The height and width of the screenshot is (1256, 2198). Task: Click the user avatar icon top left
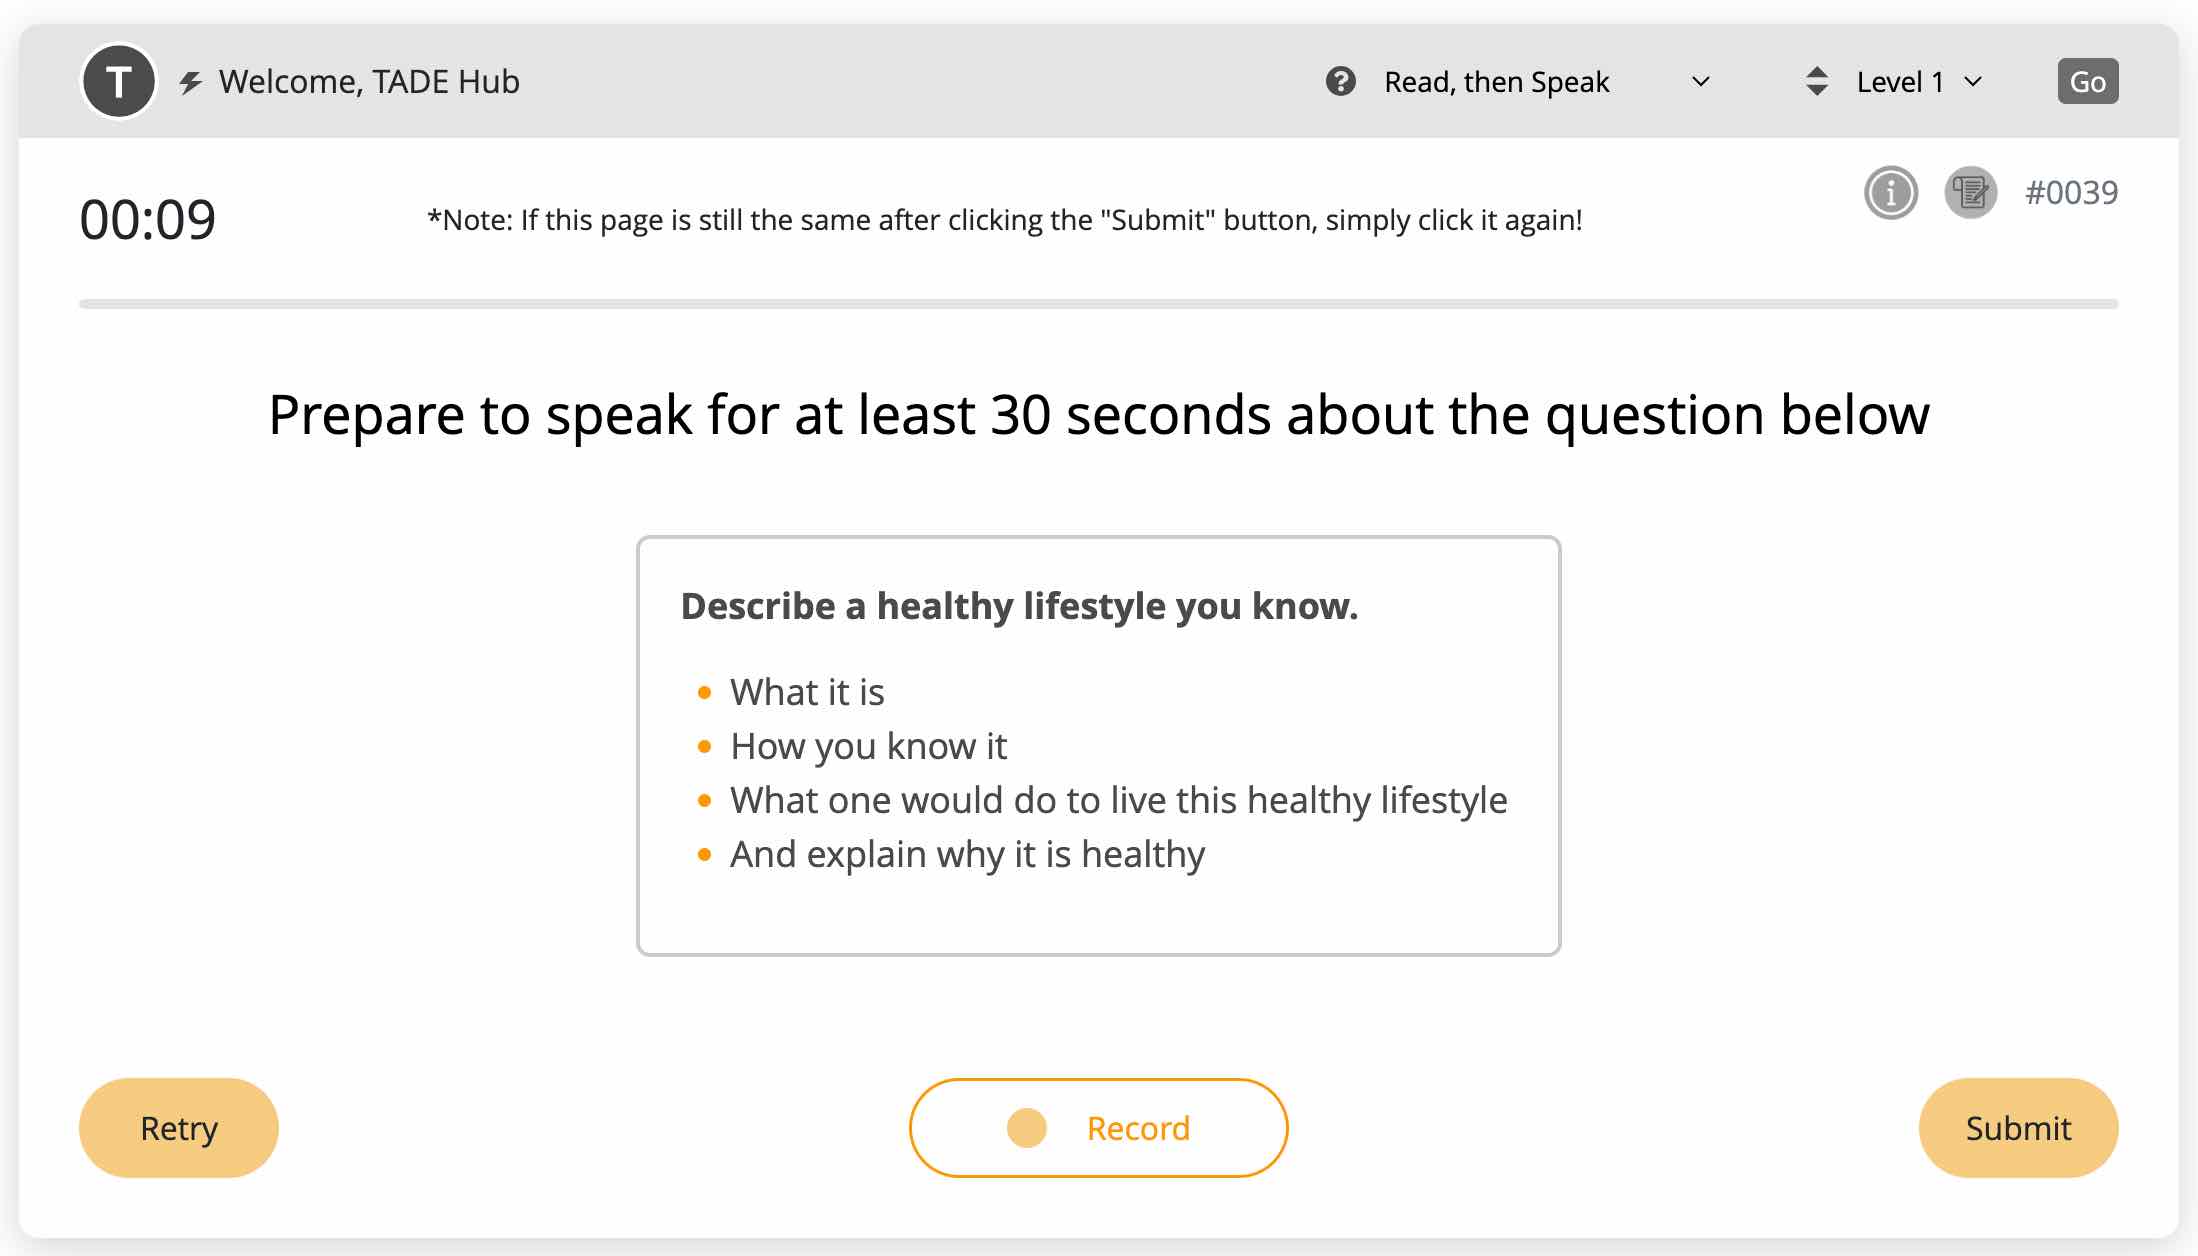pos(118,80)
